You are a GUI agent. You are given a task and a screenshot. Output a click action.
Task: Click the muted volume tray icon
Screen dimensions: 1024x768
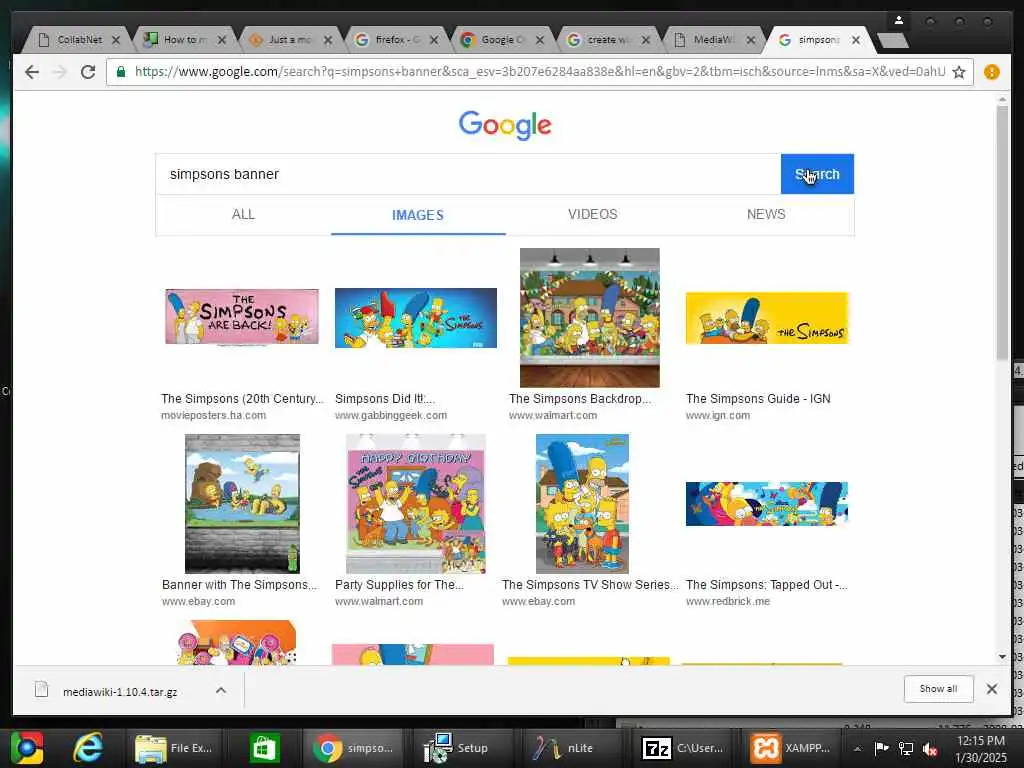click(x=930, y=749)
